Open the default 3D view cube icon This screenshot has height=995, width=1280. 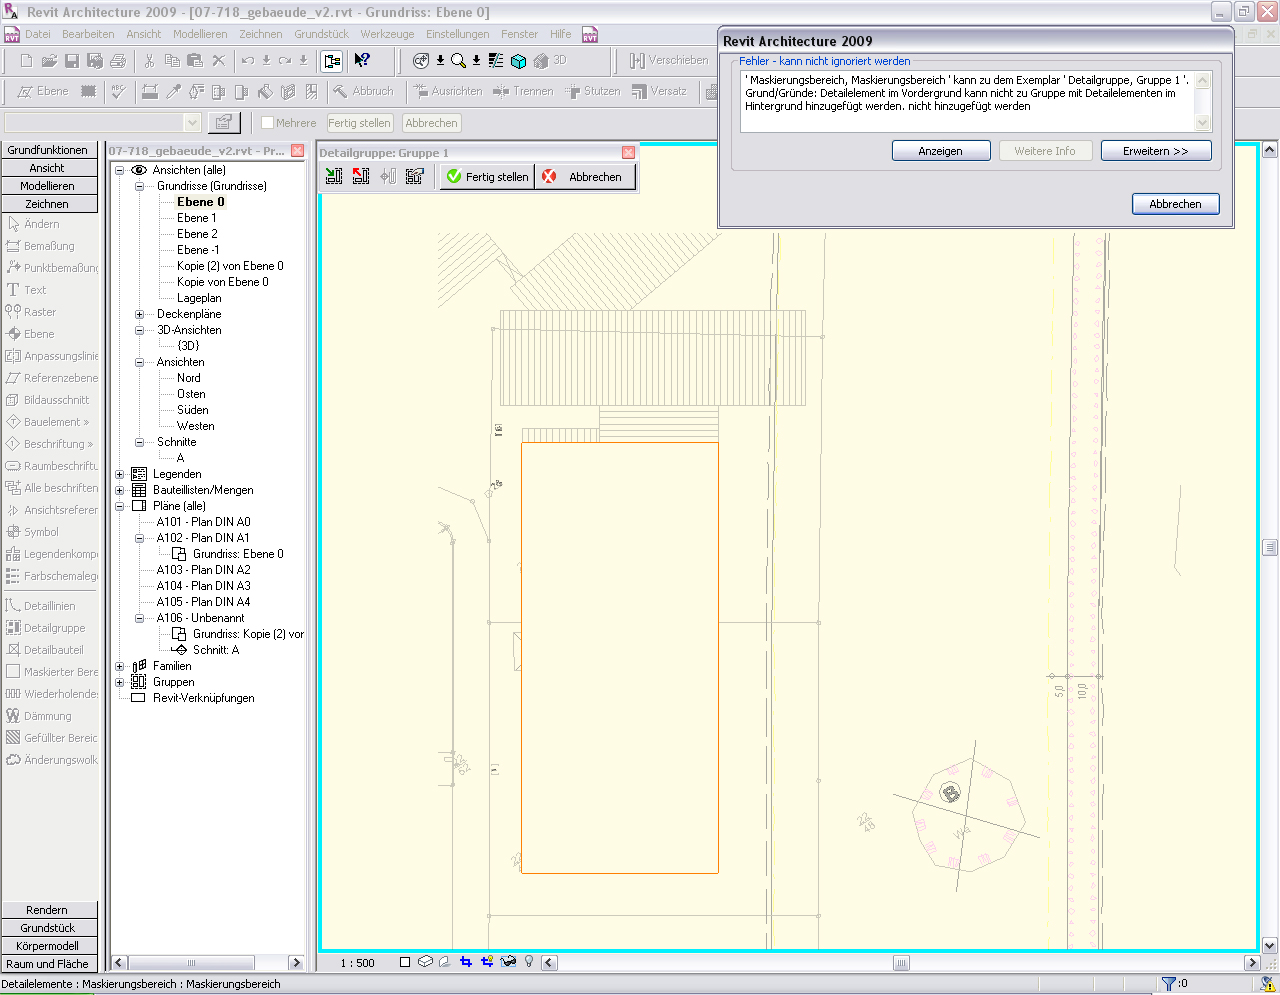point(518,61)
